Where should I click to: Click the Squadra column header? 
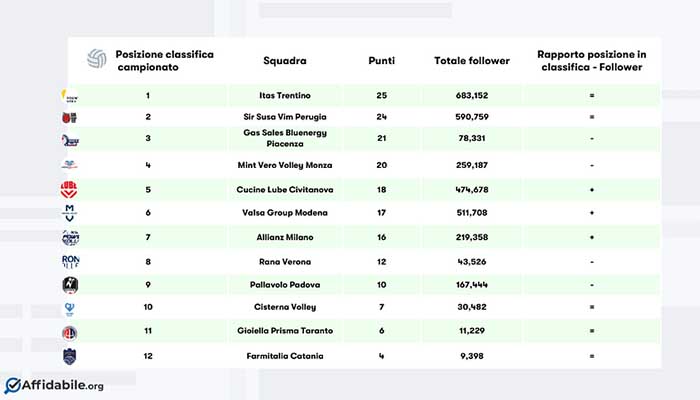tap(285, 61)
